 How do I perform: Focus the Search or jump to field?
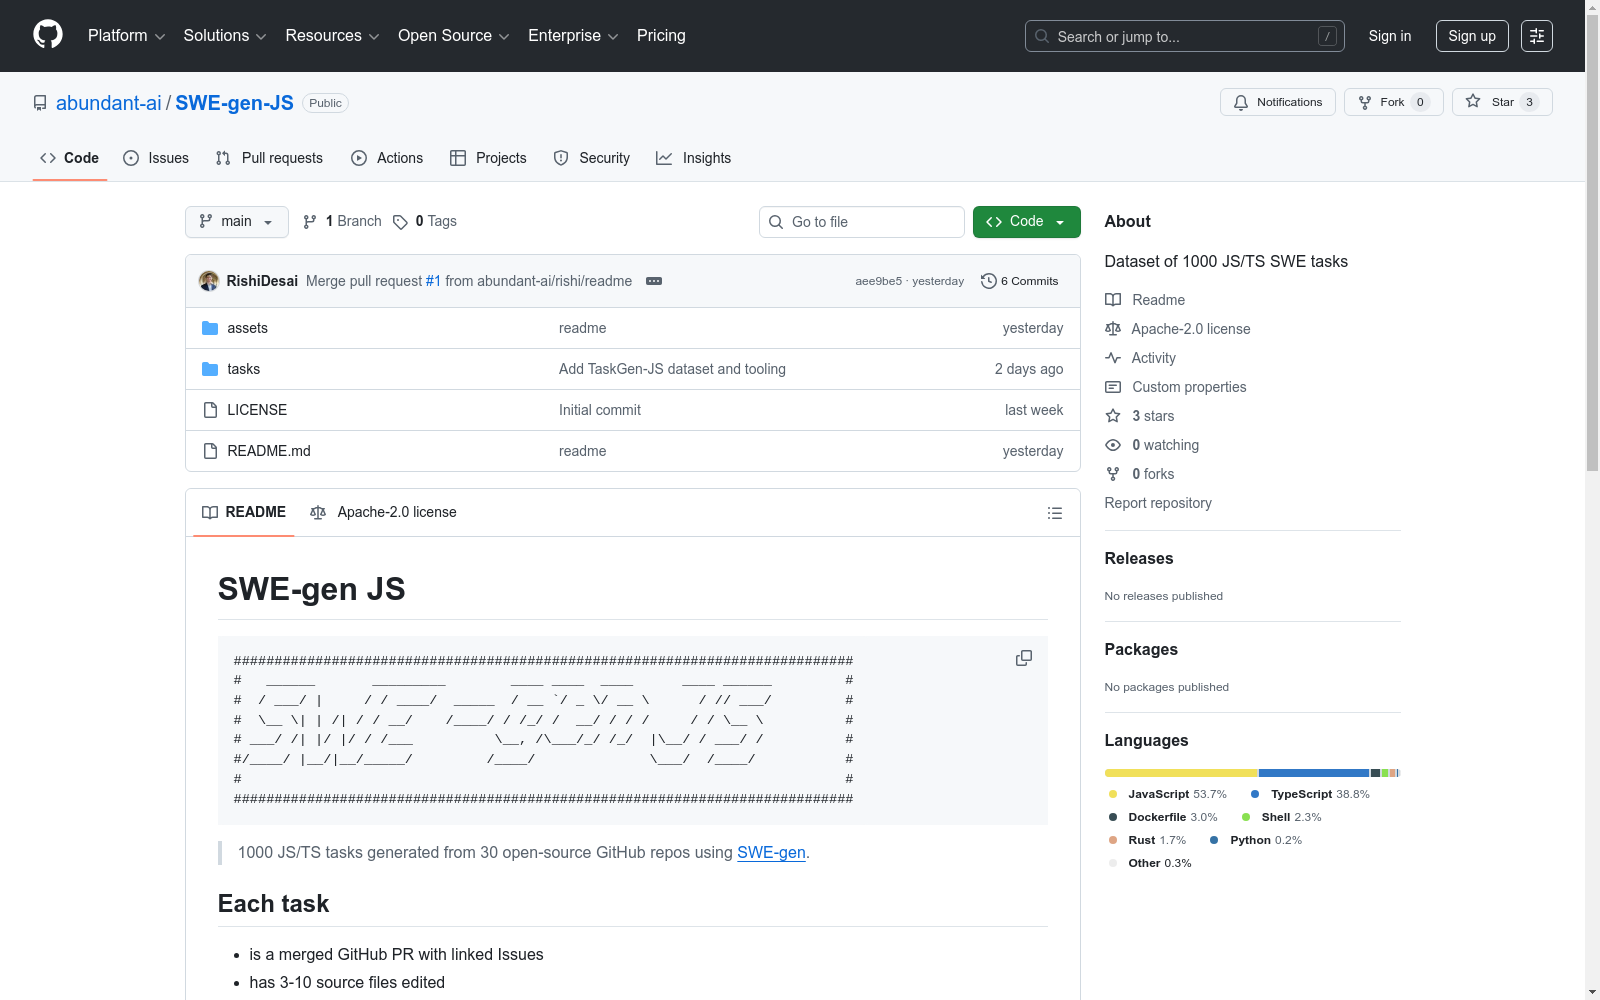1185,36
